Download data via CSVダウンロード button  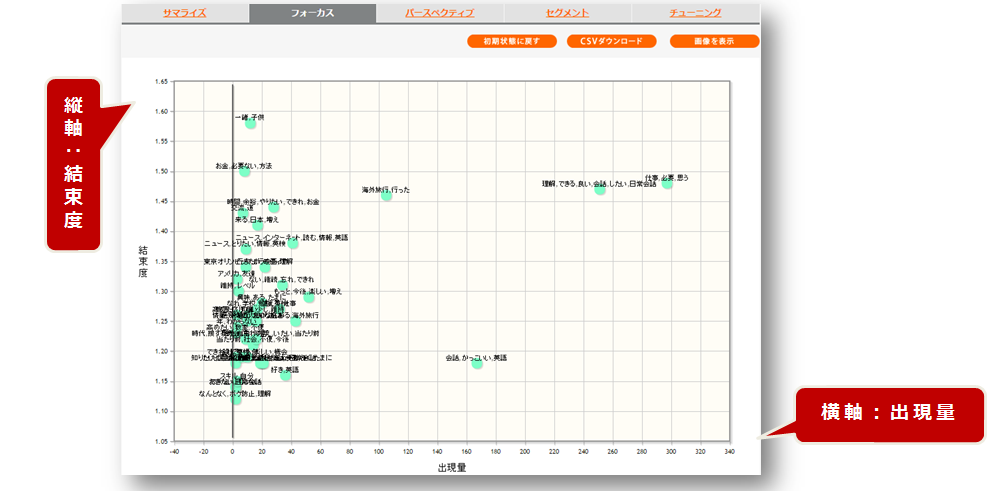(x=612, y=42)
